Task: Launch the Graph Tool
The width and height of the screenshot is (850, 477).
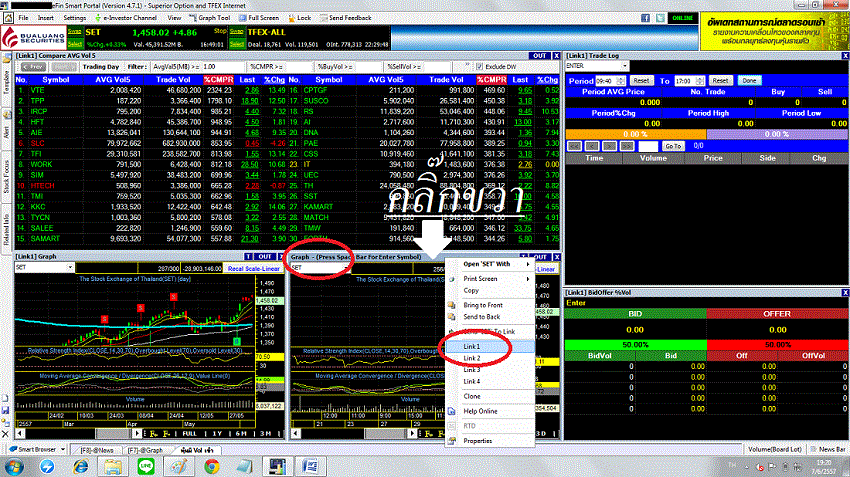Action: click(x=210, y=18)
